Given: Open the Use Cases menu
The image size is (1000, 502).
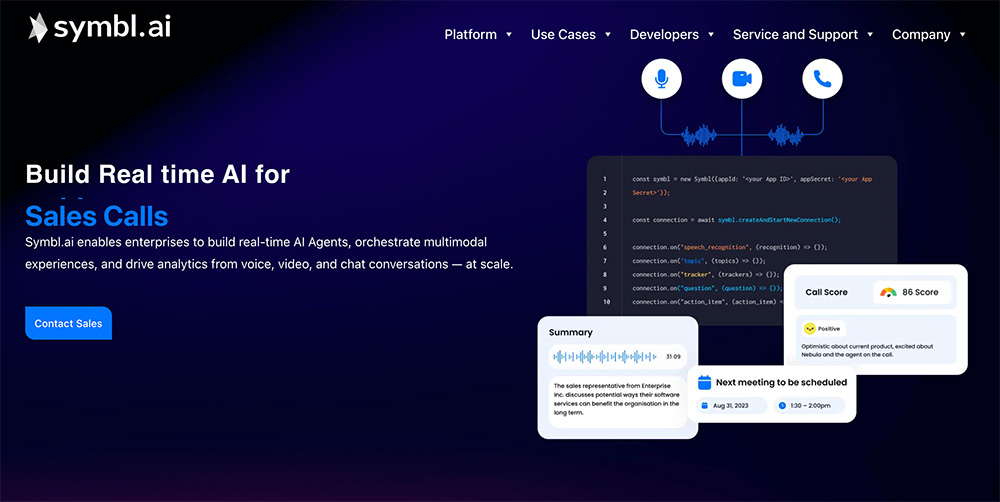Looking at the screenshot, I should click(x=563, y=34).
